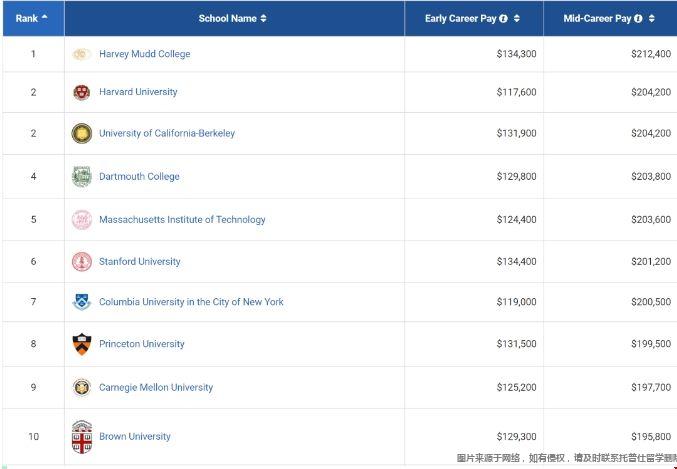Viewport: 677px width, 469px height.
Task: Click the Early Career Pay info icon
Action: pos(503,19)
